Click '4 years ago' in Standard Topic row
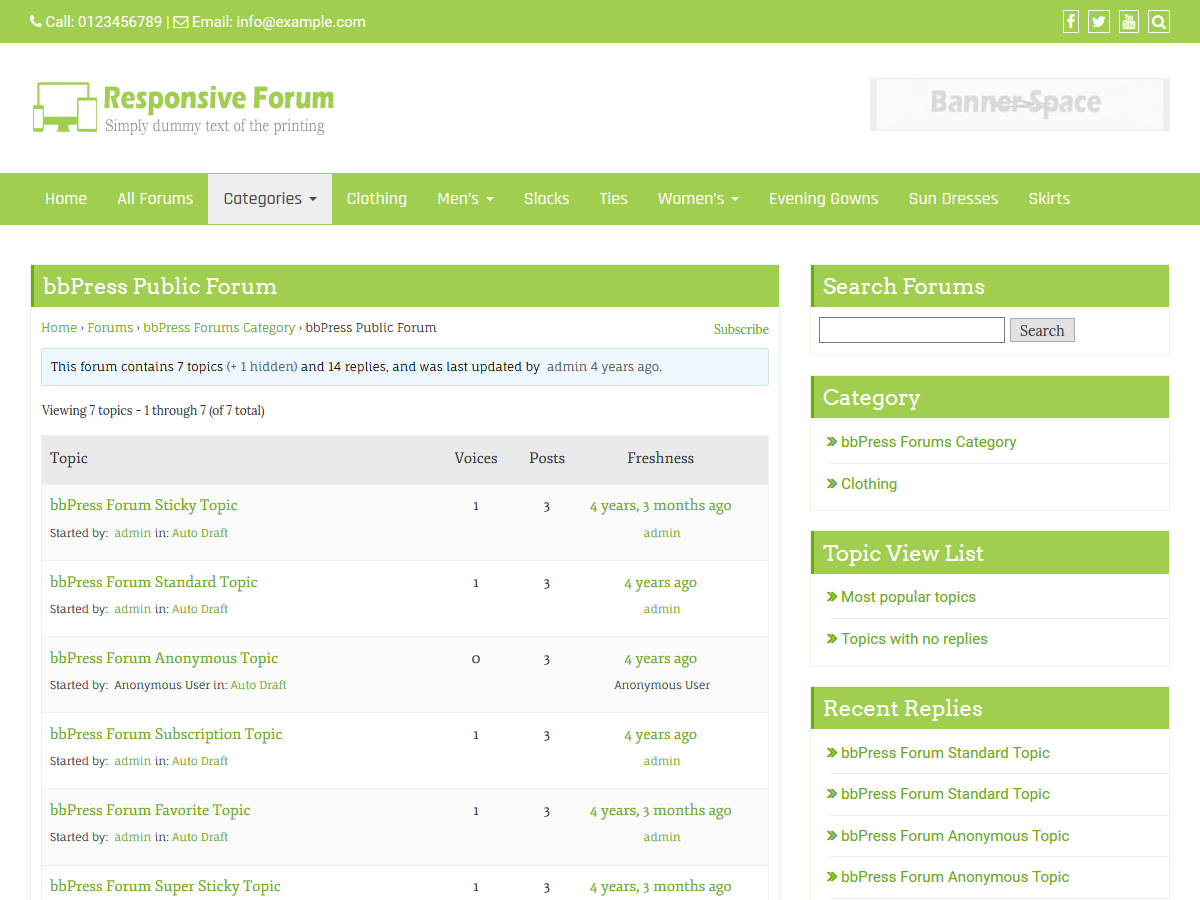This screenshot has width=1200, height=900. 660,583
